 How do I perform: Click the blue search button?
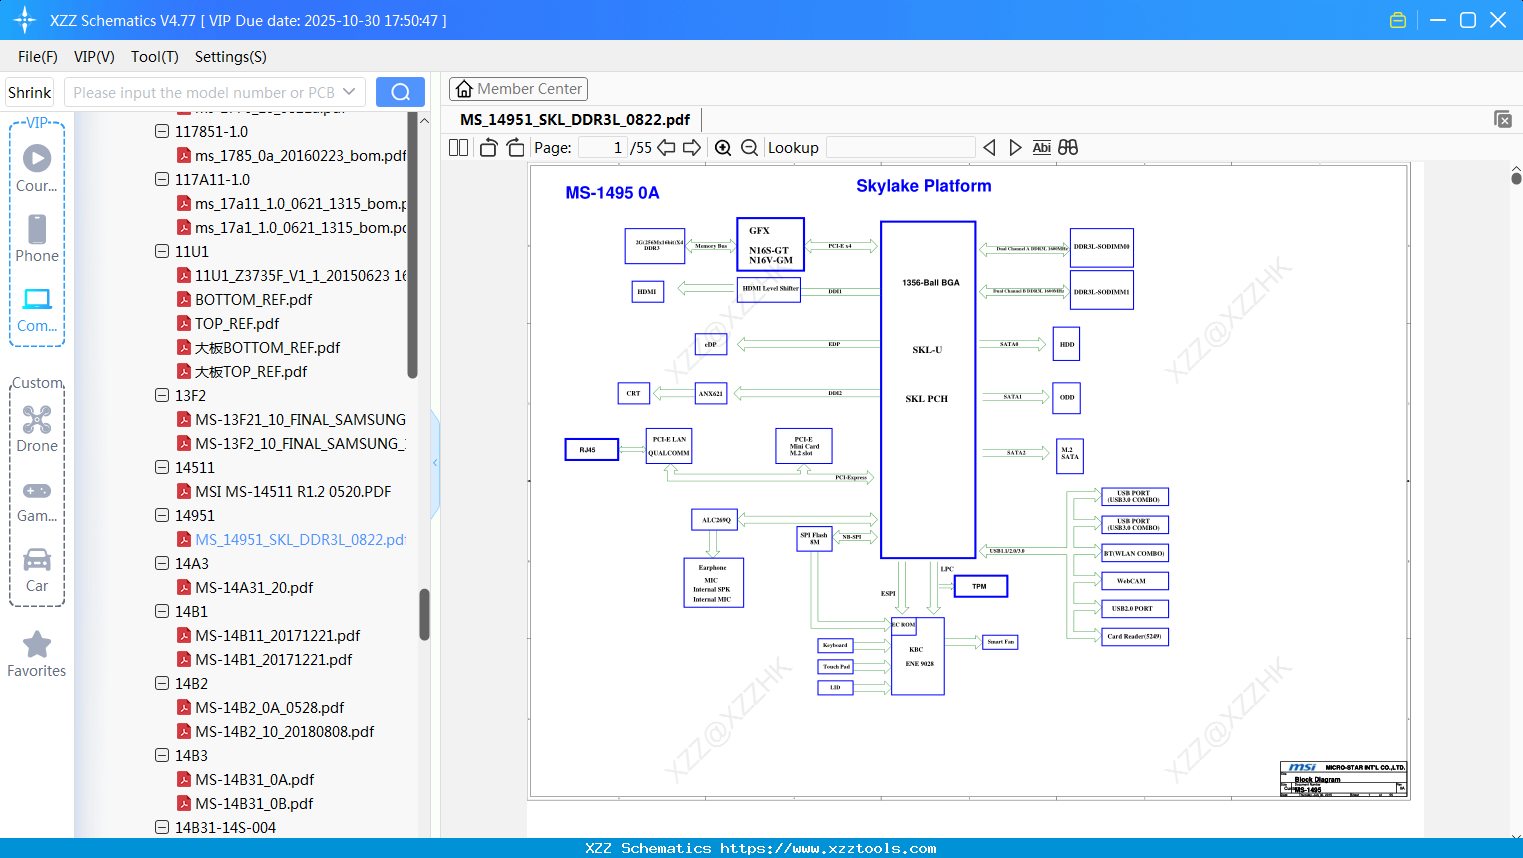[x=400, y=92]
